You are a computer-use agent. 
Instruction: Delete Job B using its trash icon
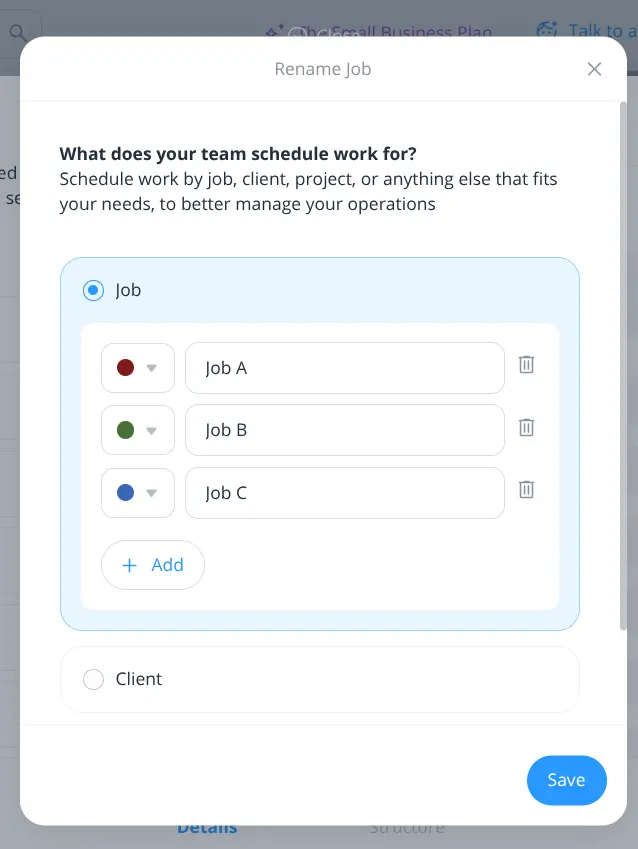[526, 427]
